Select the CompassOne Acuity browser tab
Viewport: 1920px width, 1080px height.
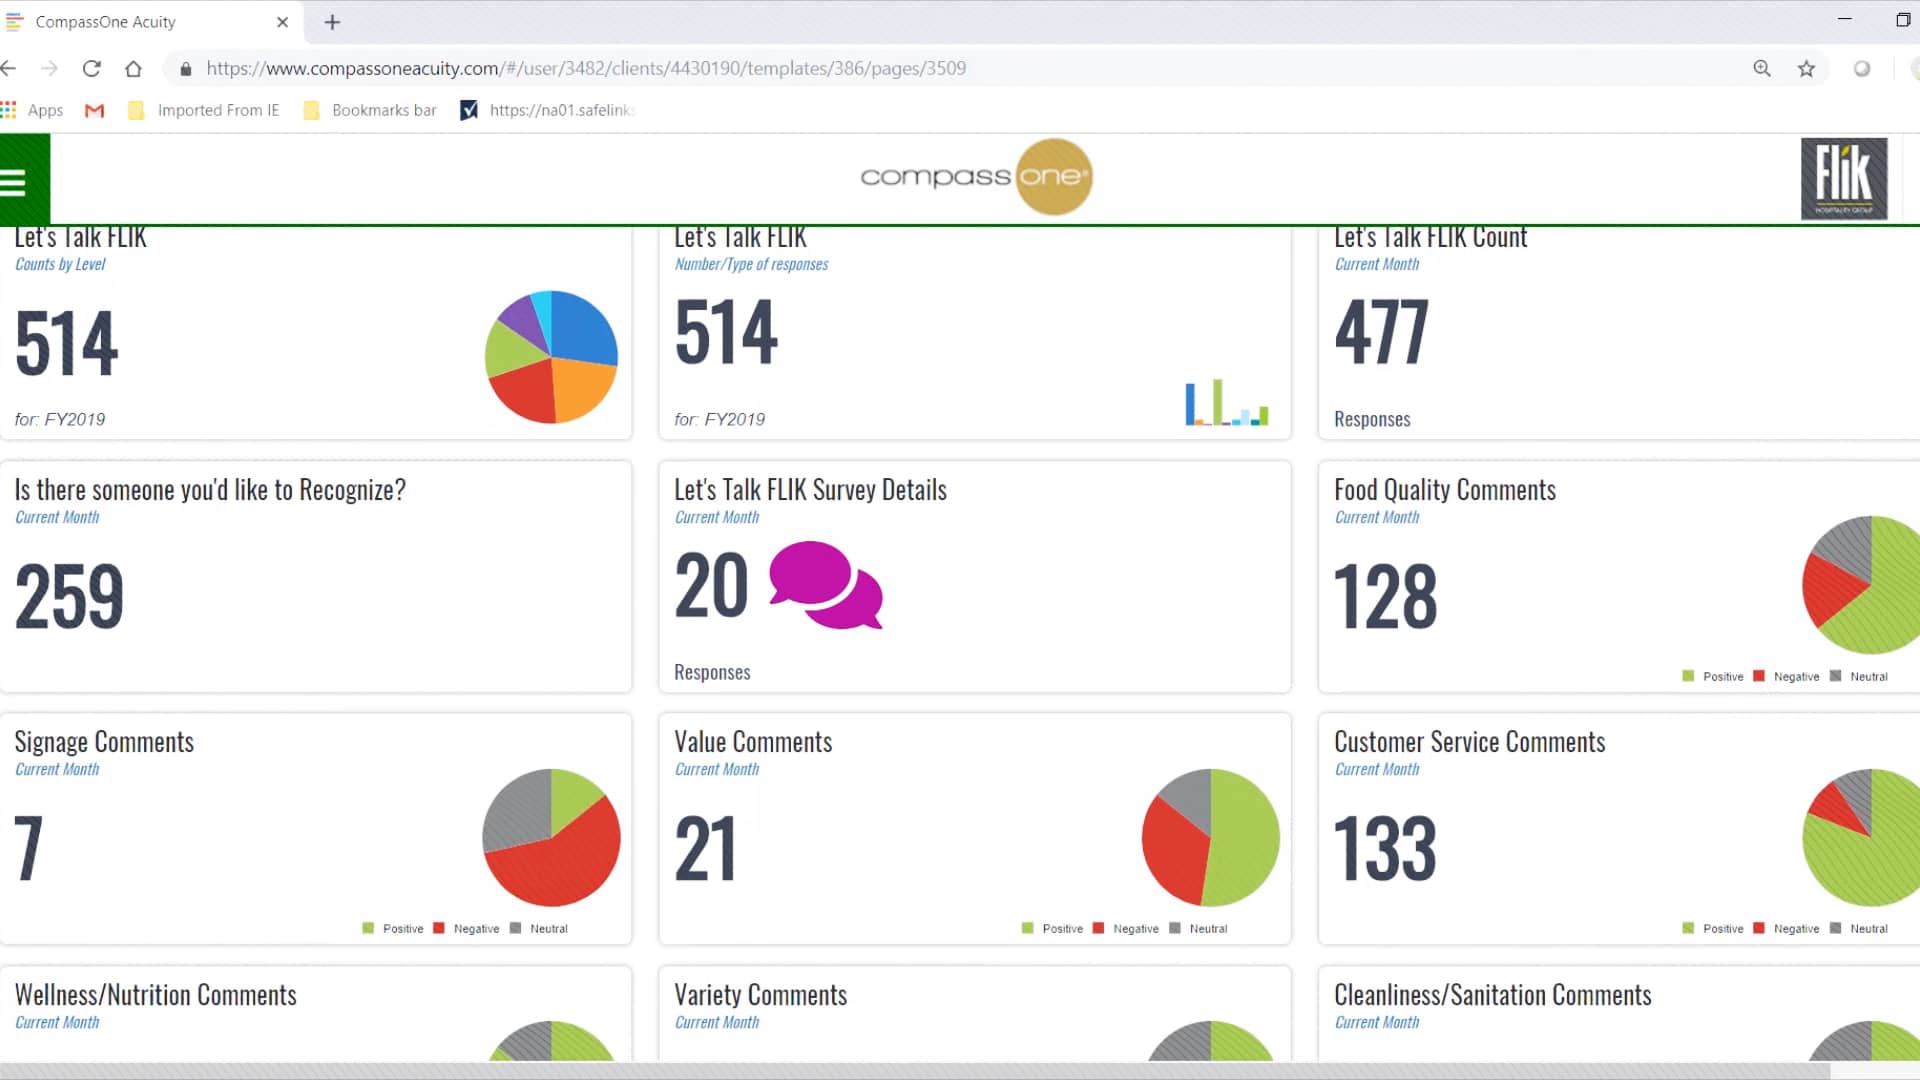(x=104, y=21)
